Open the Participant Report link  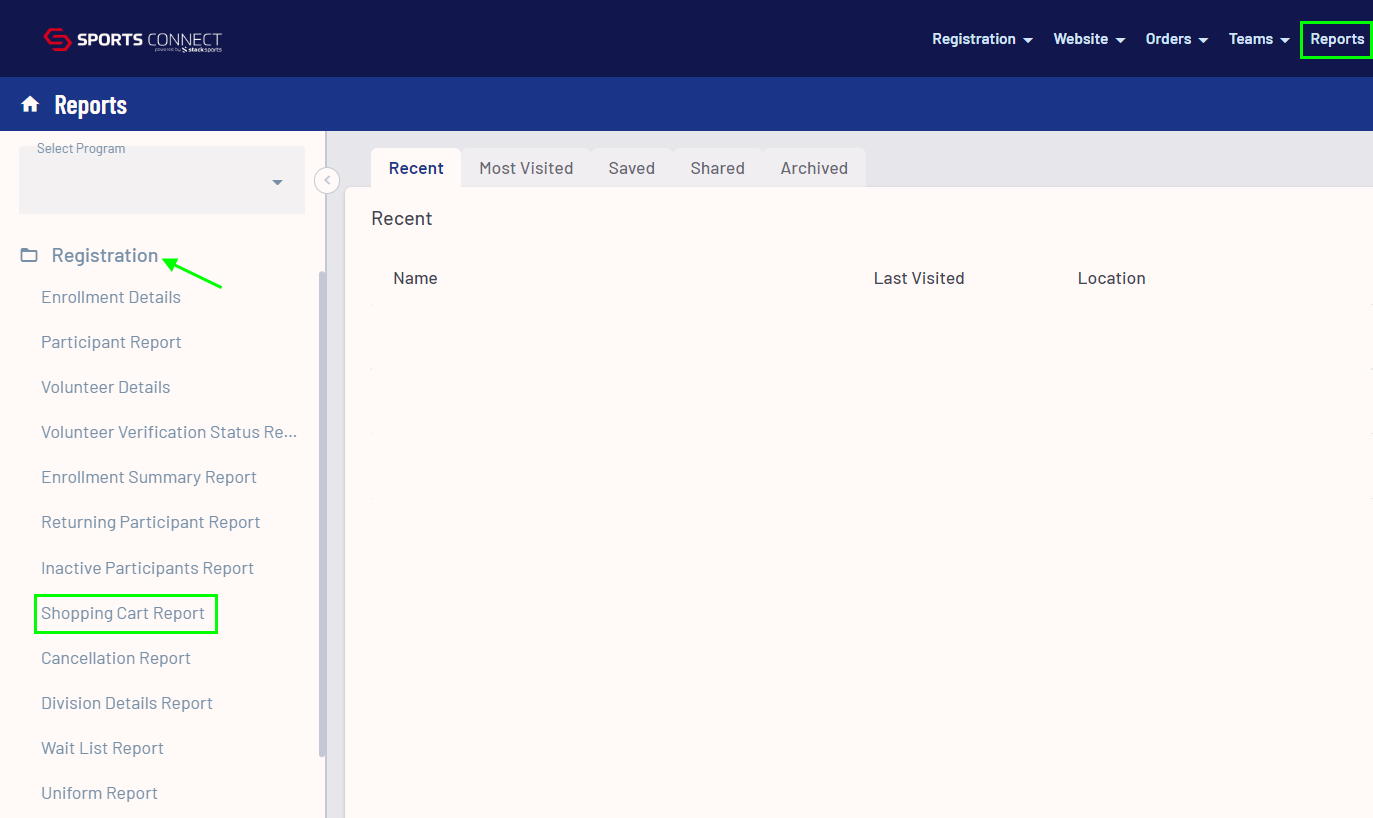click(111, 342)
